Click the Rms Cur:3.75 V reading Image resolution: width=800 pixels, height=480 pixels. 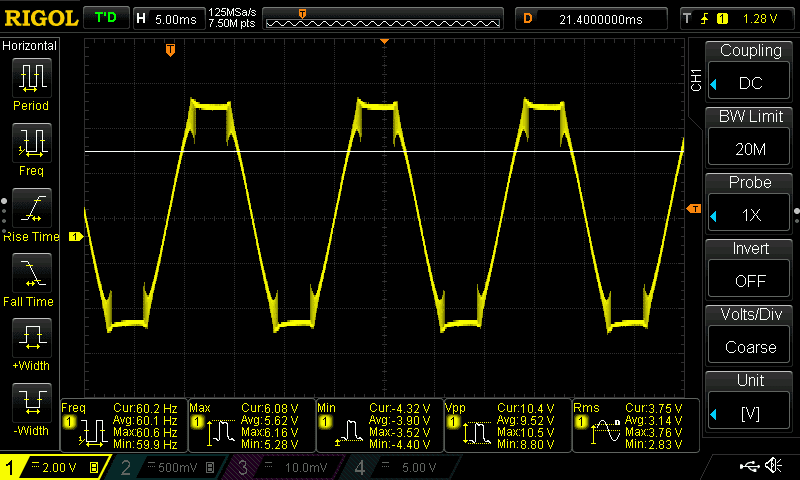[654, 409]
